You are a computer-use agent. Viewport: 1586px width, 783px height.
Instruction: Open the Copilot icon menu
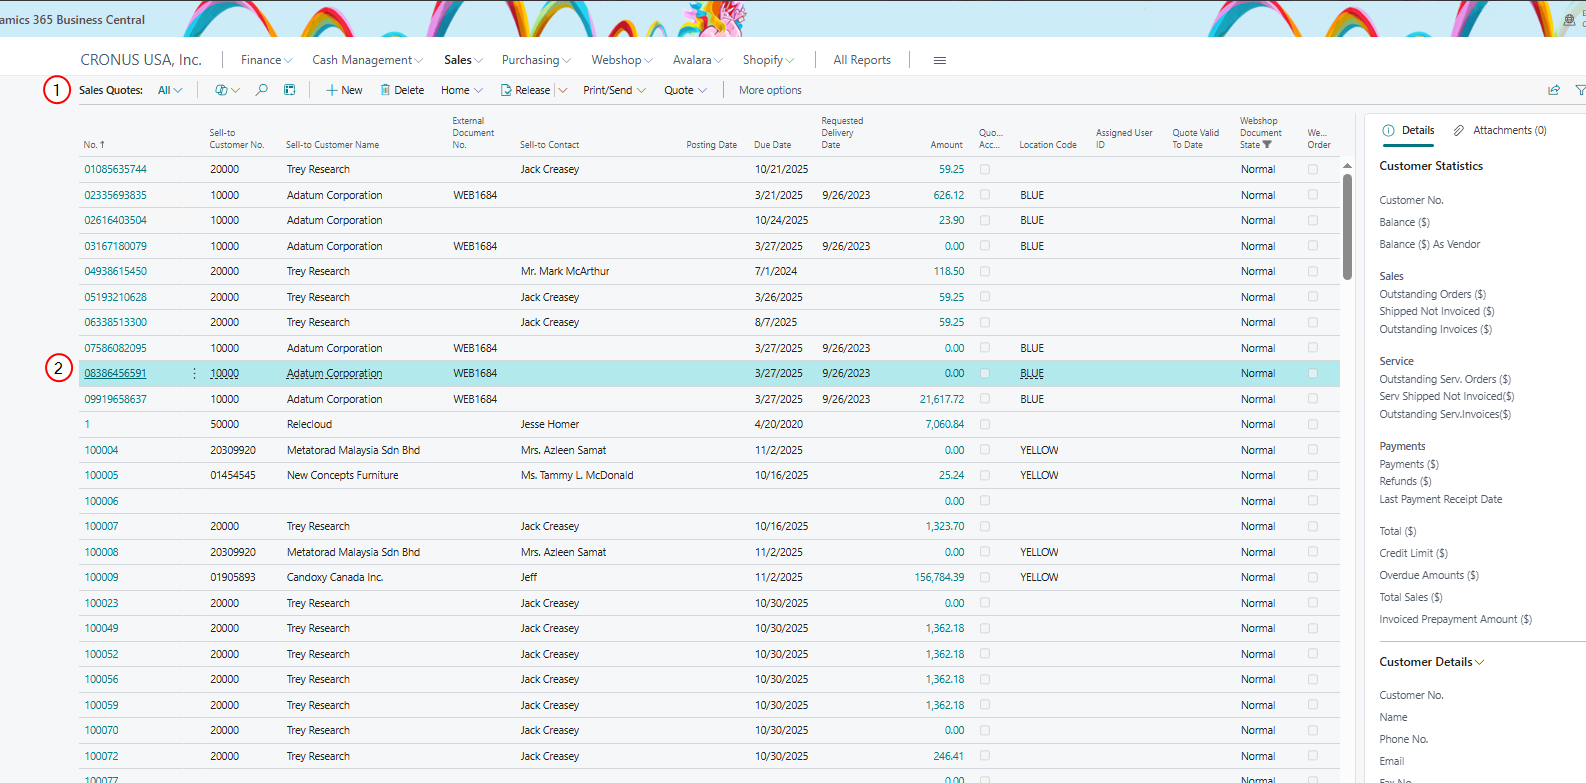pos(227,90)
